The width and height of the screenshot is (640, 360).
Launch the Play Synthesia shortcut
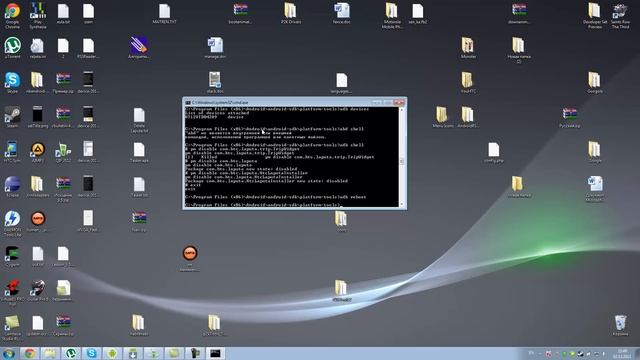click(38, 15)
